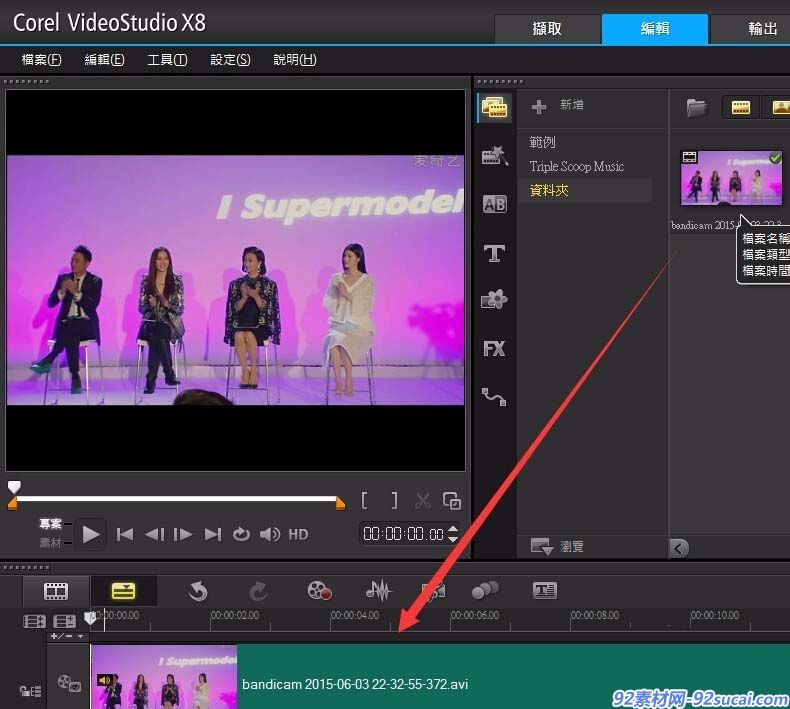
Task: Open the 設定(S) menu
Action: pos(230,60)
